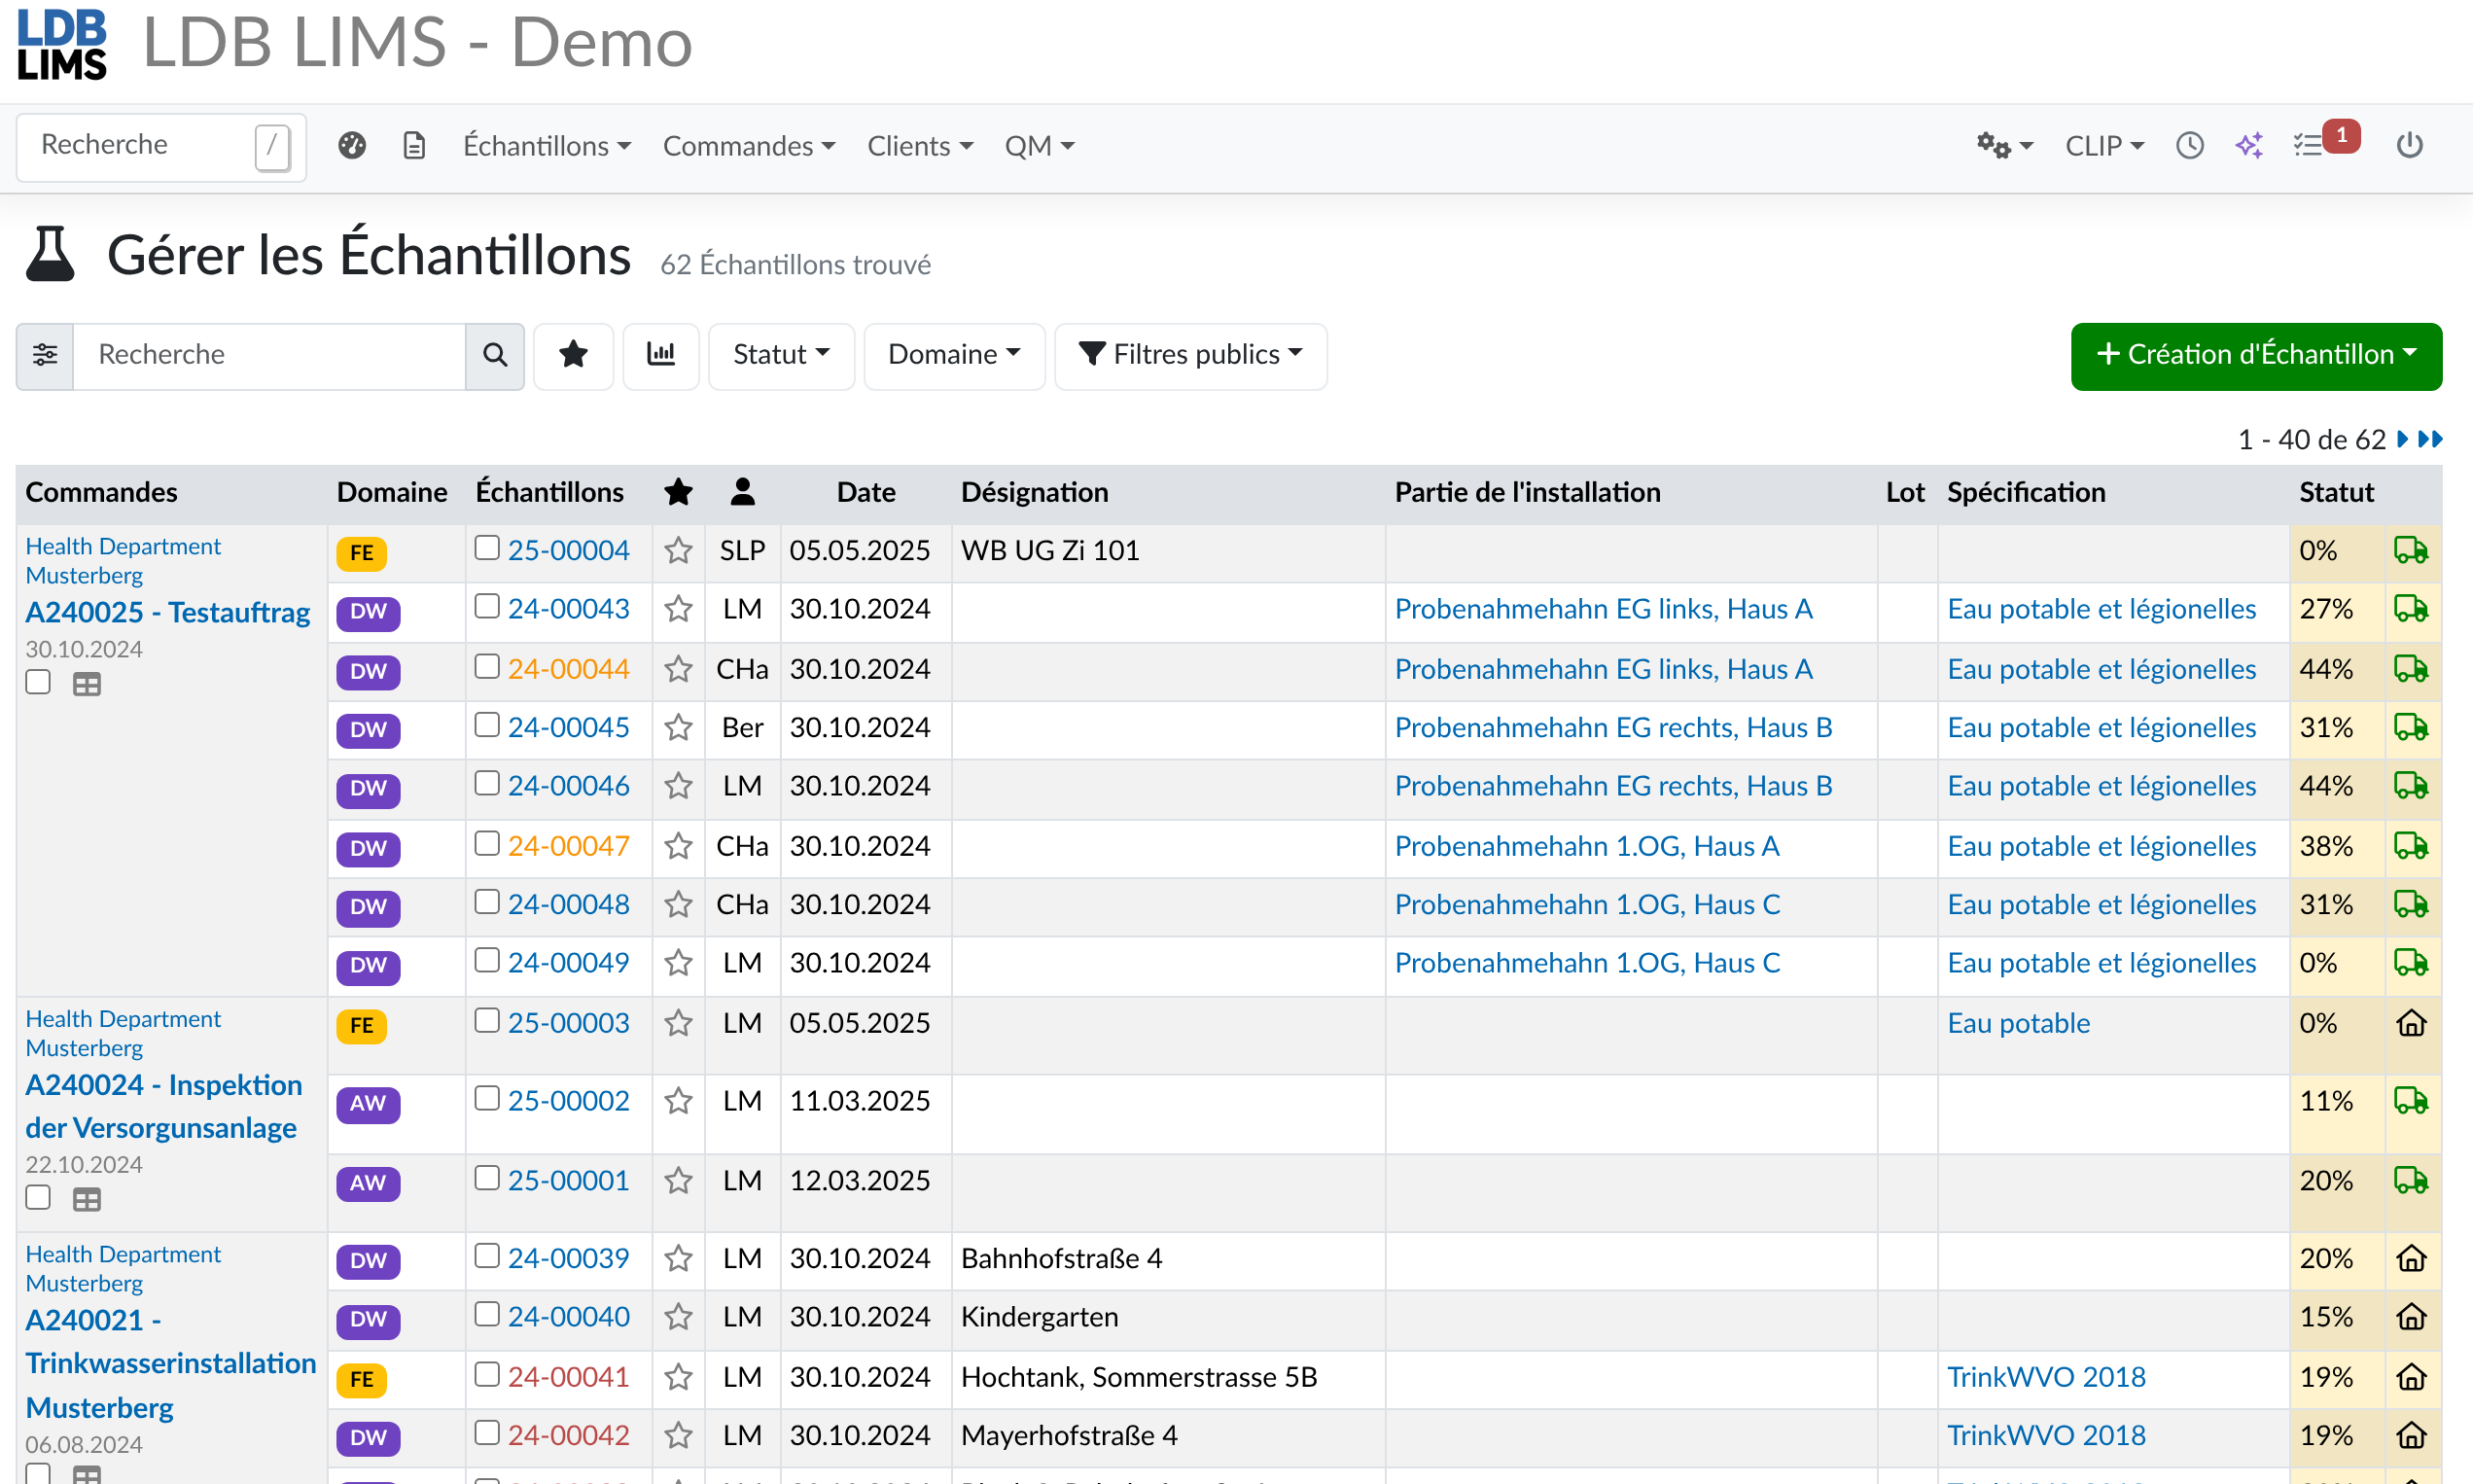Star sample 24-00046 as favorite
The height and width of the screenshot is (1484, 2473).
click(679, 786)
